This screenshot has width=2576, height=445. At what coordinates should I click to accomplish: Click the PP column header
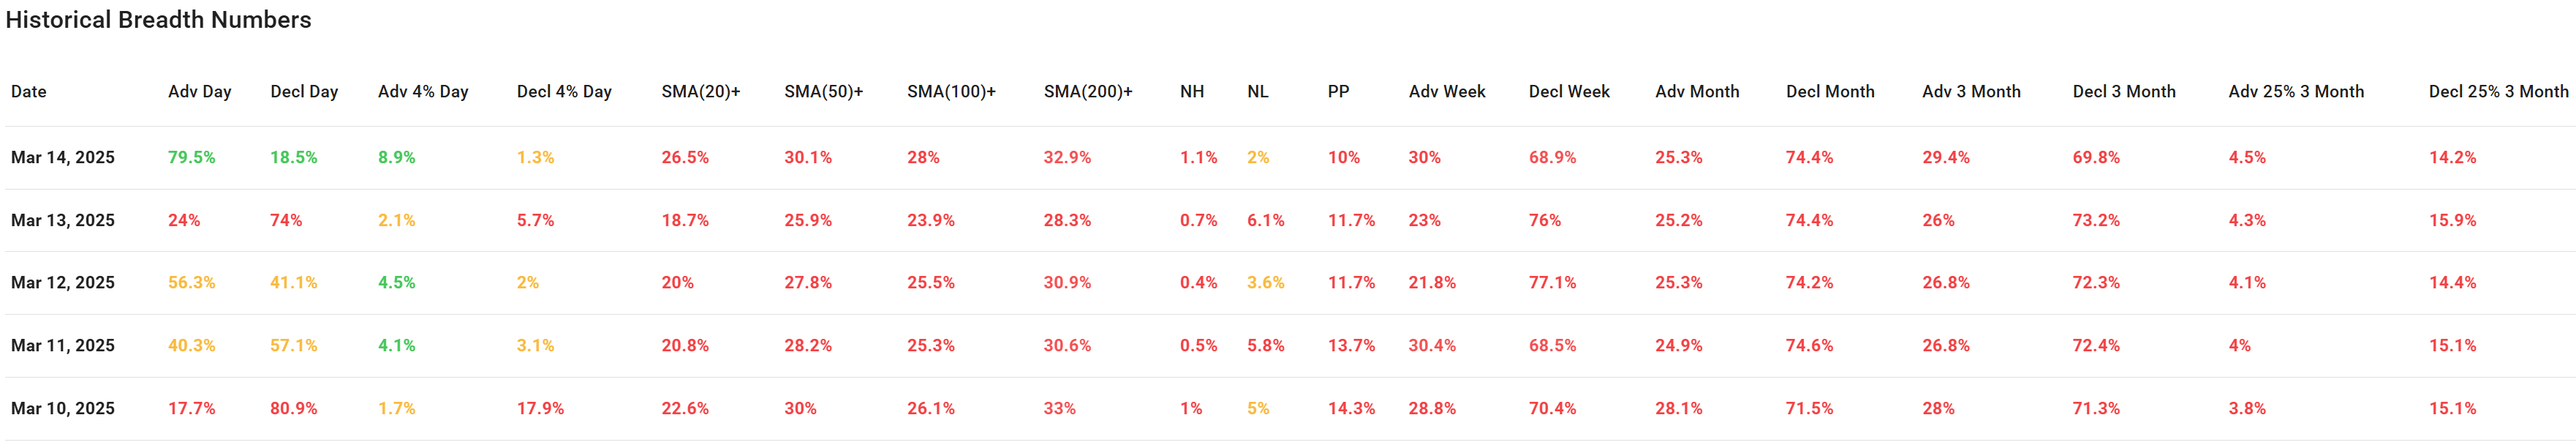click(x=1338, y=92)
